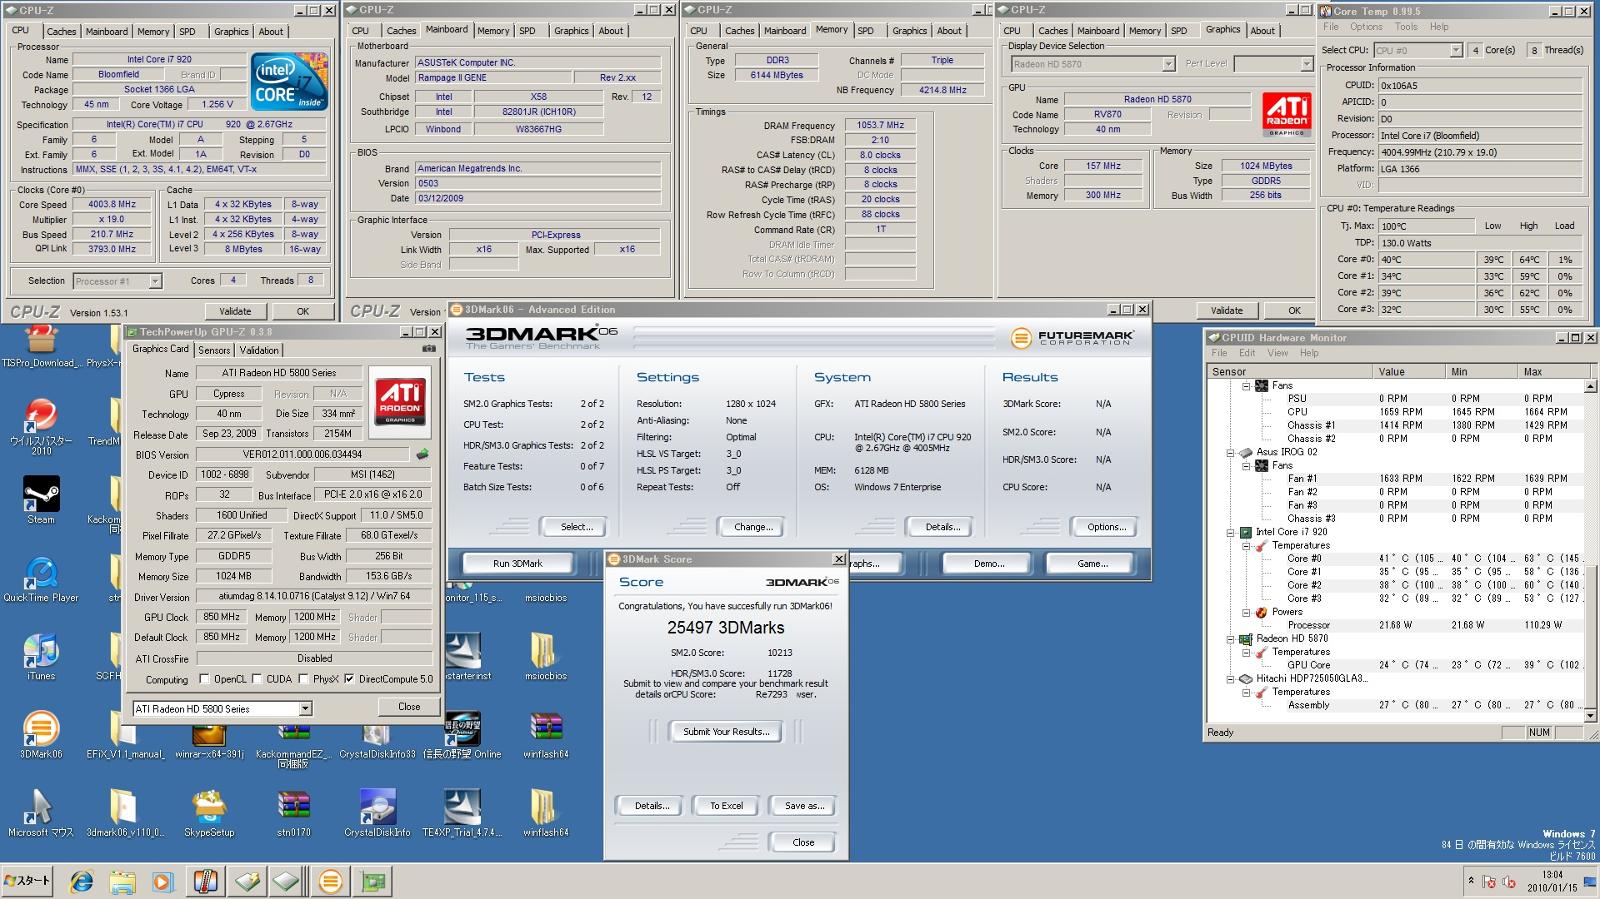Toggle the CUDA checkbox in GPU-Z
Screen dimensions: 1600x899
[x=256, y=679]
